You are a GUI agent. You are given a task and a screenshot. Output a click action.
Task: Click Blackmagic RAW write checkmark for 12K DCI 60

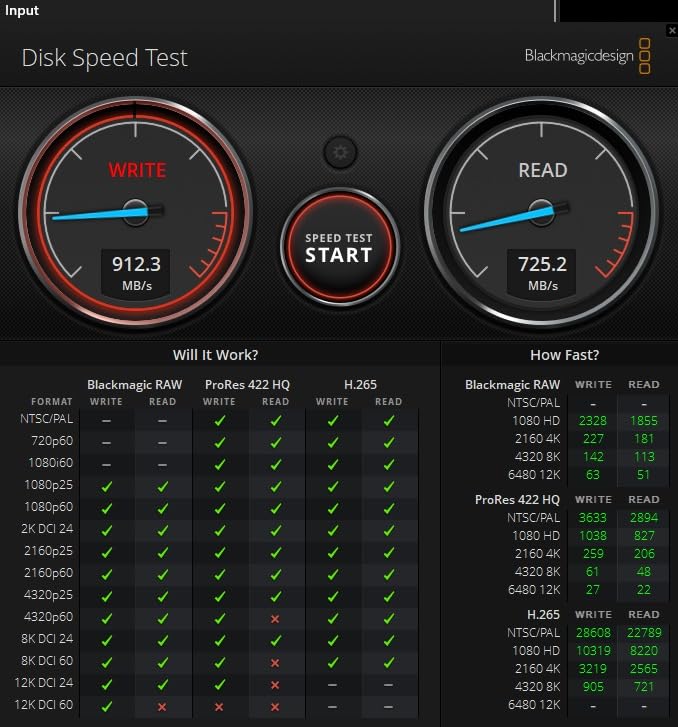coord(107,706)
